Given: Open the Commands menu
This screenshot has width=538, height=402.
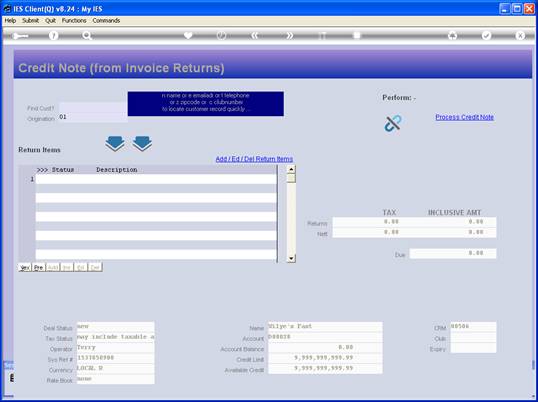Looking at the screenshot, I should [x=106, y=21].
